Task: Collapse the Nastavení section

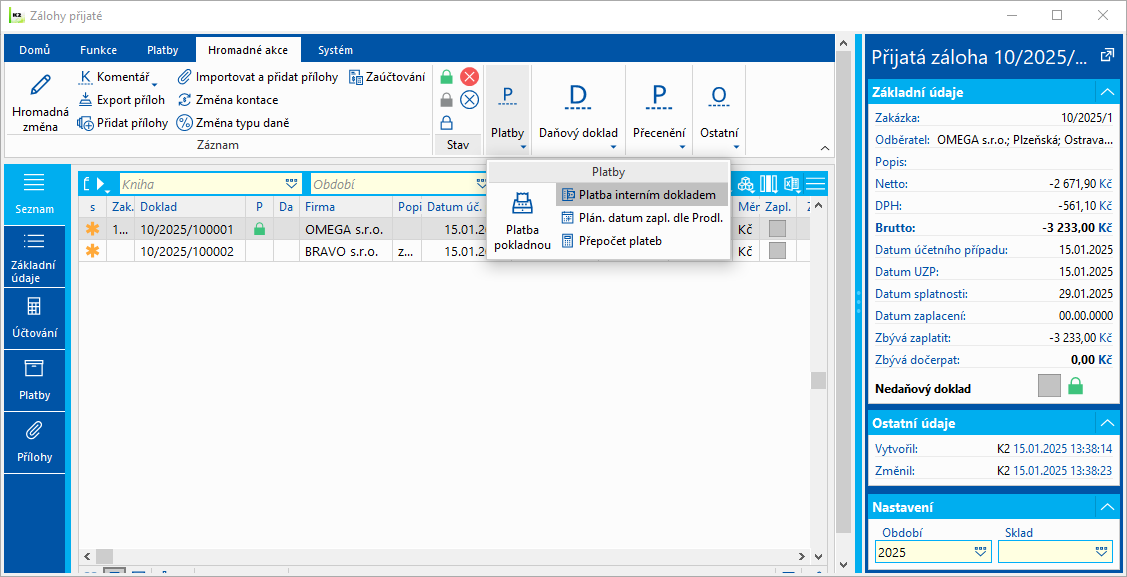Action: 1106,507
